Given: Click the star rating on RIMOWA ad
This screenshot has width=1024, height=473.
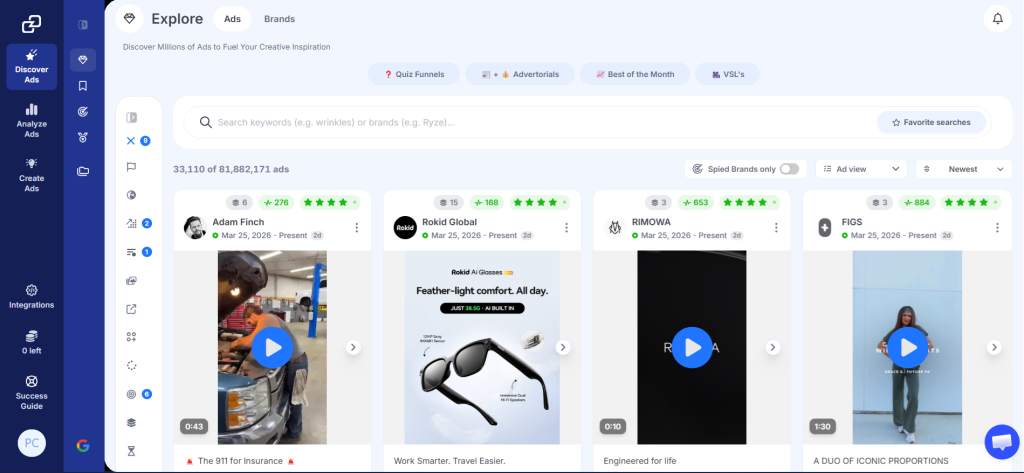Looking at the screenshot, I should click(x=750, y=203).
